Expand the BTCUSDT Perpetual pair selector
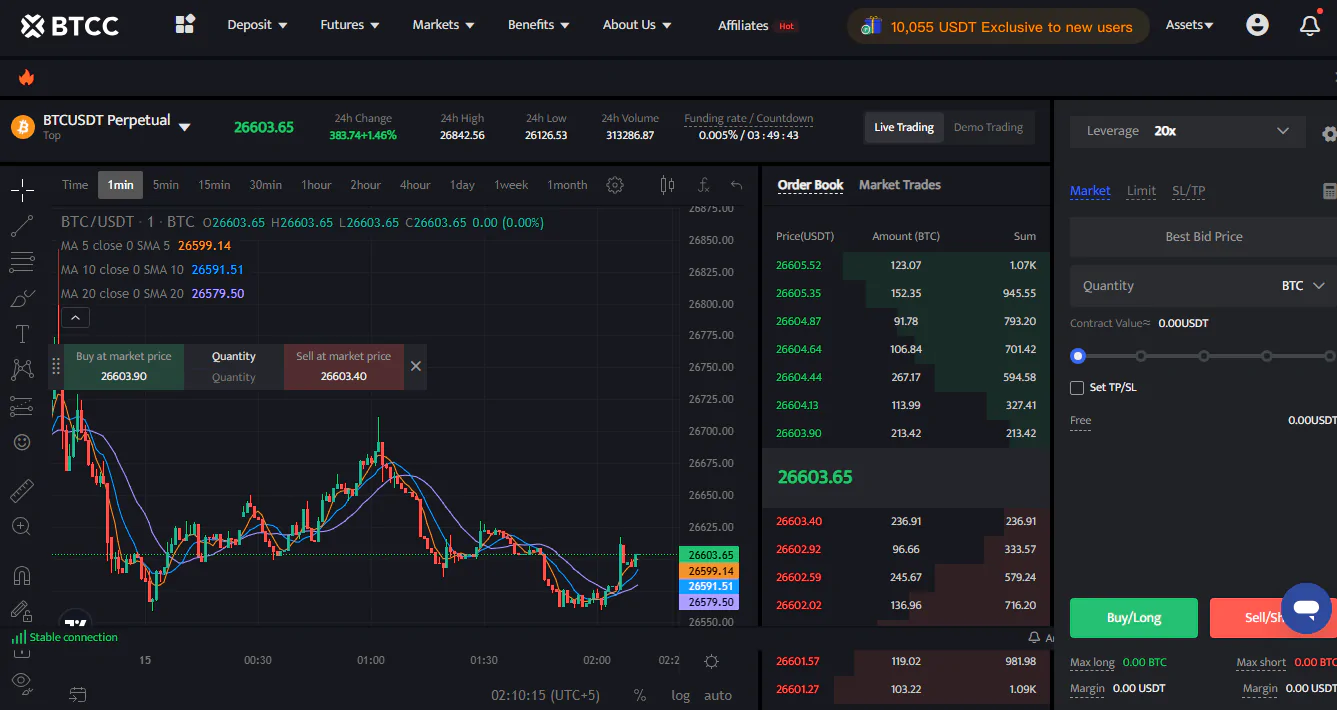Viewport: 1337px width, 710px height. tap(184, 126)
